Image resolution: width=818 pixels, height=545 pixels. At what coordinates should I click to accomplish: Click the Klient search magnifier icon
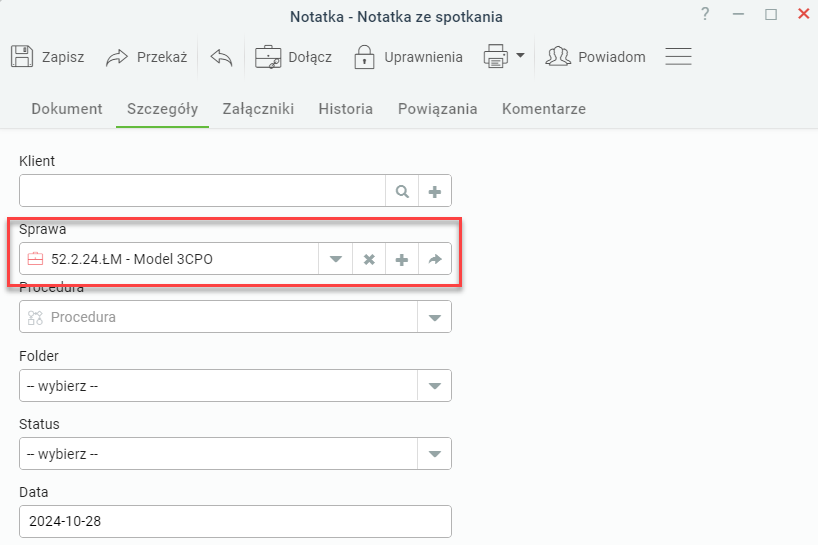click(402, 191)
